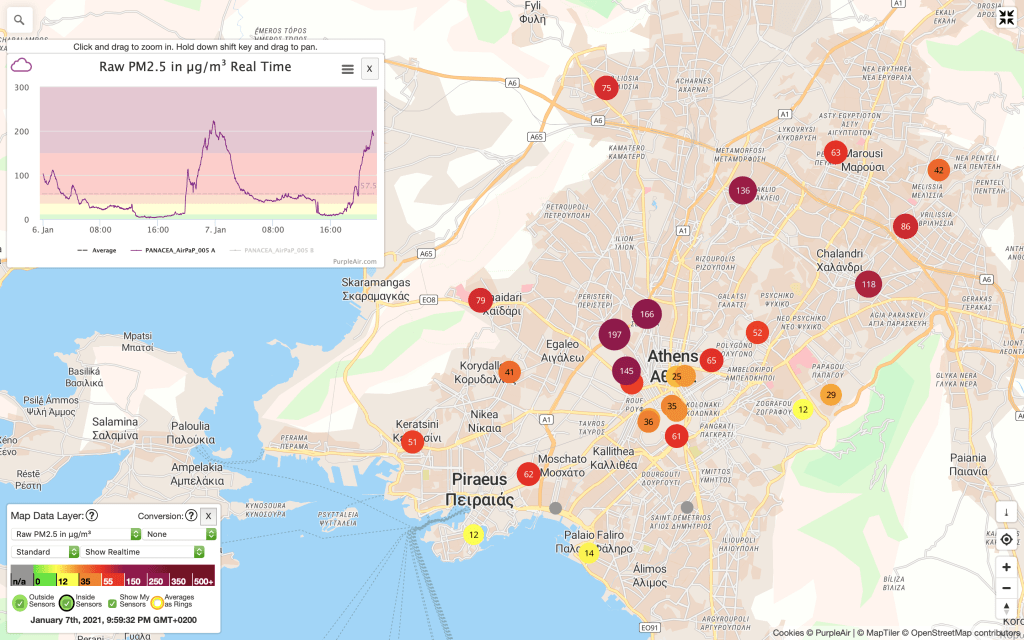Image resolution: width=1024 pixels, height=640 pixels.
Task: Open the Conversion help icon
Action: (x=191, y=516)
